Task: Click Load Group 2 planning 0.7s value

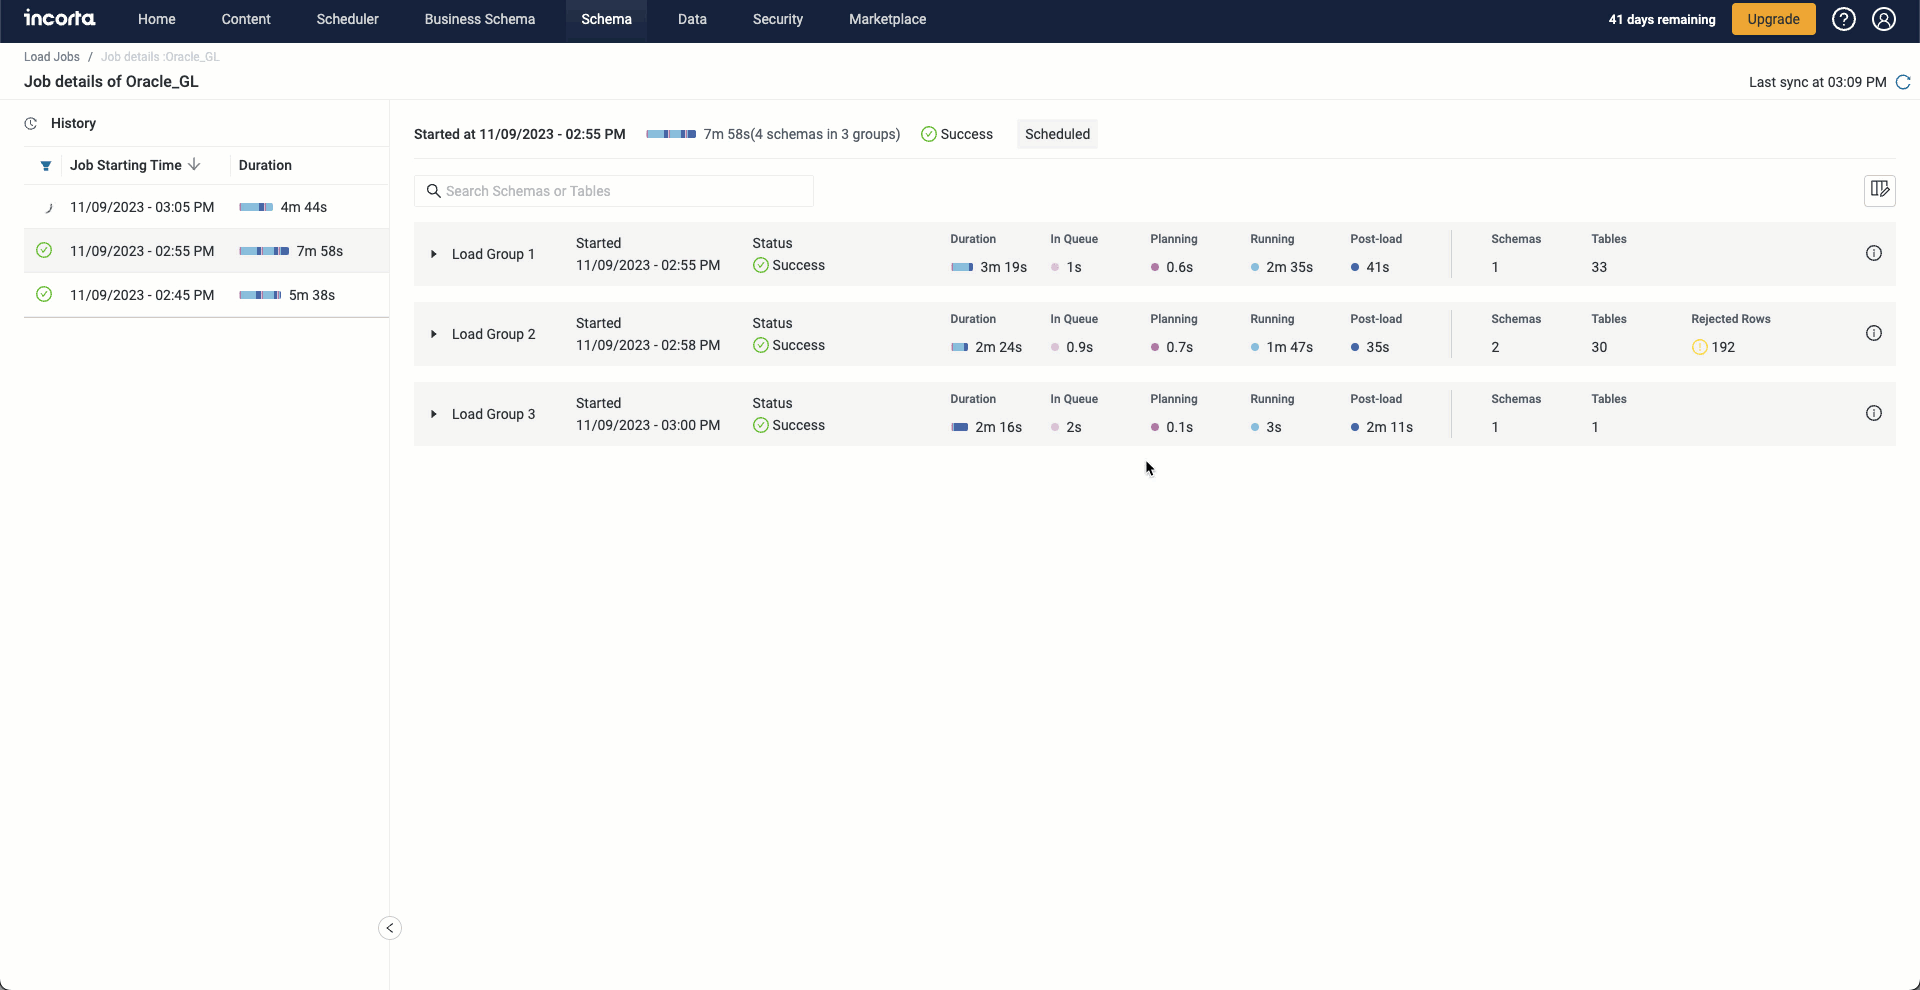Action: tap(1179, 347)
